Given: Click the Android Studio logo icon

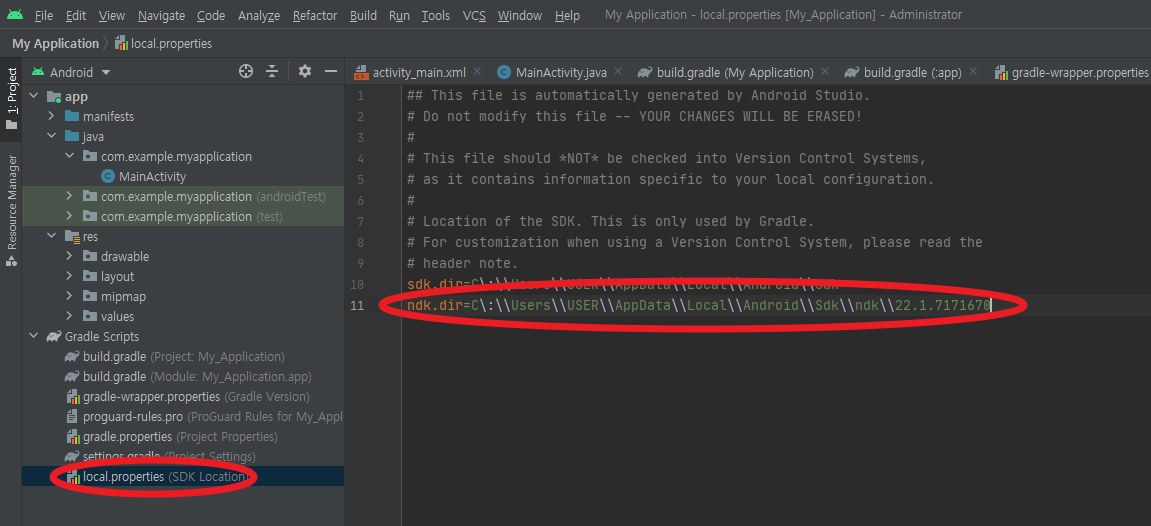Looking at the screenshot, I should pyautogui.click(x=15, y=14).
